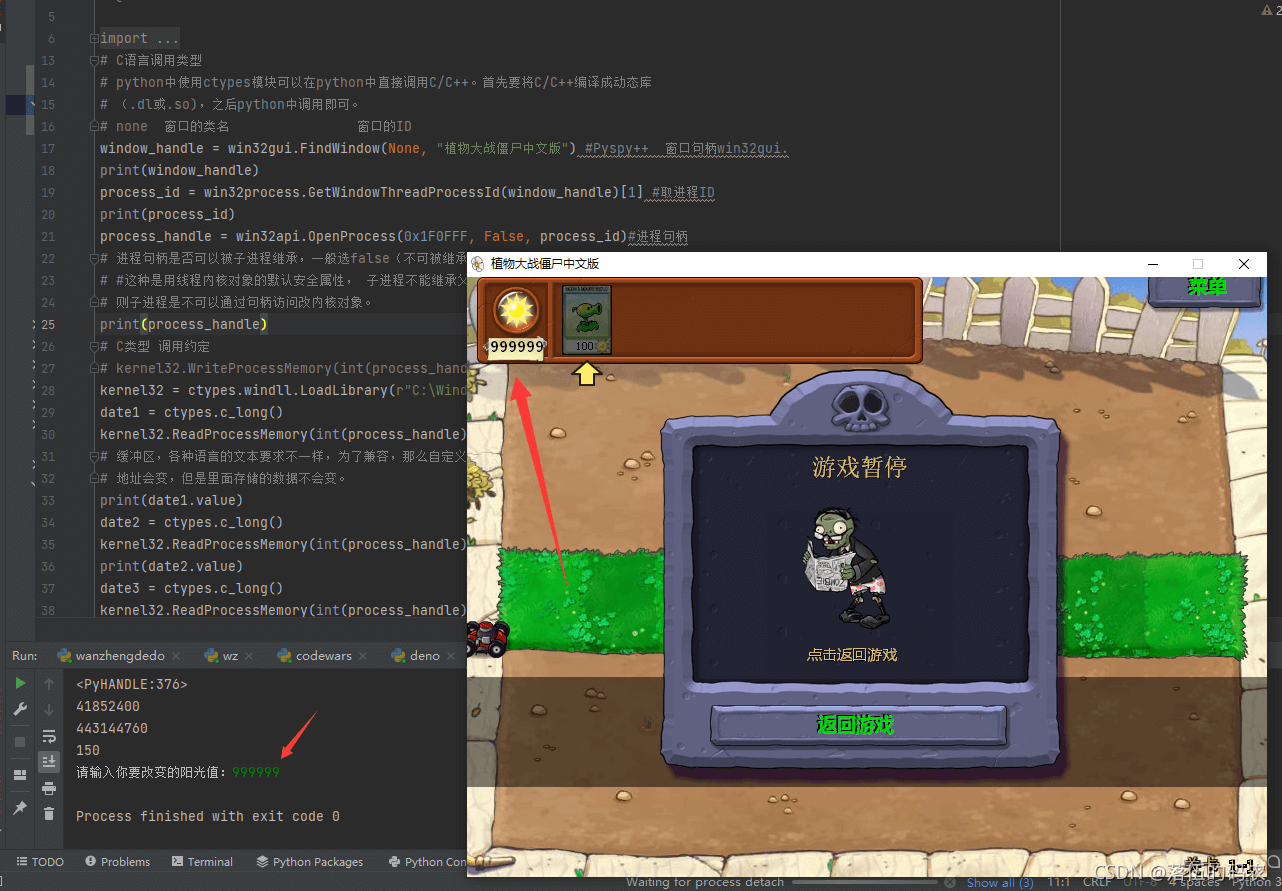Toggle soft-wrap in the Run console
Viewport: 1282px width, 891px height.
pyautogui.click(x=49, y=737)
